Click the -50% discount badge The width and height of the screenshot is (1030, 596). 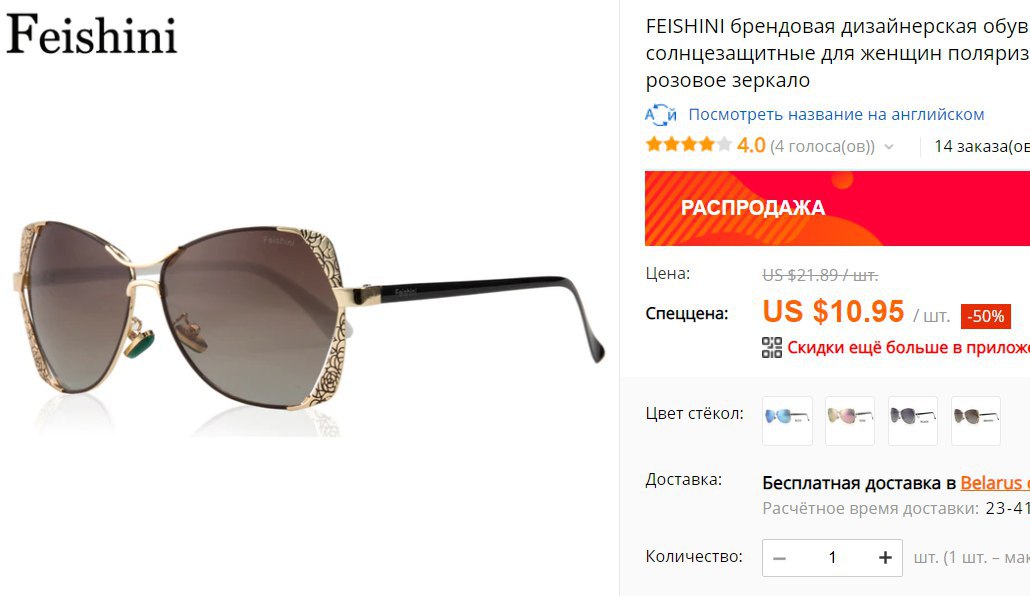[x=985, y=316]
